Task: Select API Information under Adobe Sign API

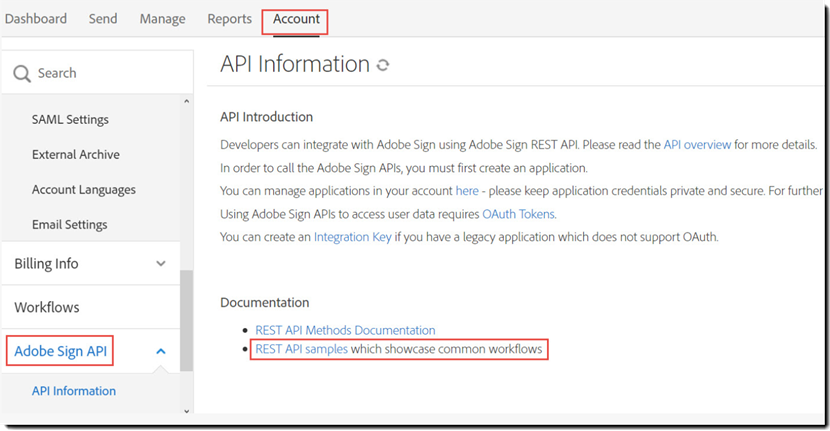Action: pos(74,391)
